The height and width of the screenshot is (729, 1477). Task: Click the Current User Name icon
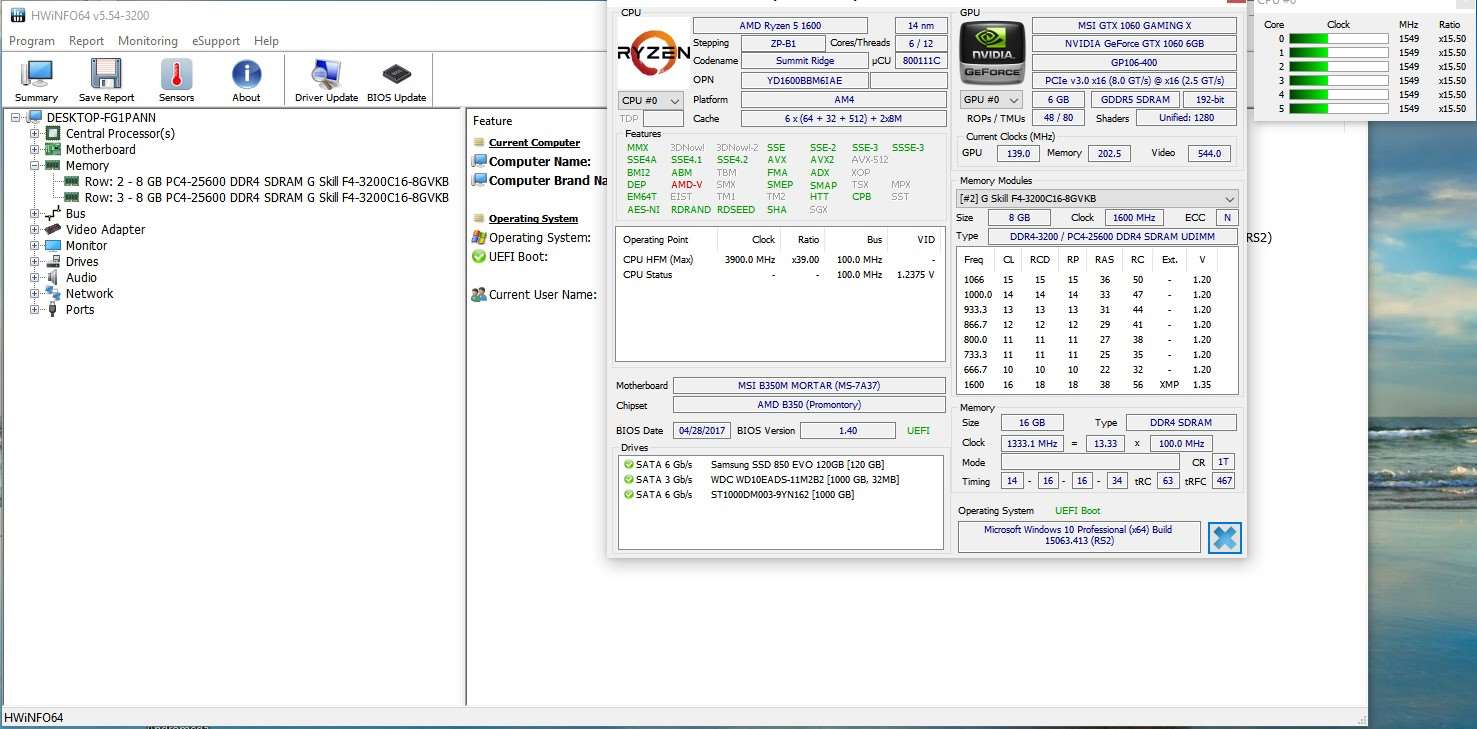479,294
